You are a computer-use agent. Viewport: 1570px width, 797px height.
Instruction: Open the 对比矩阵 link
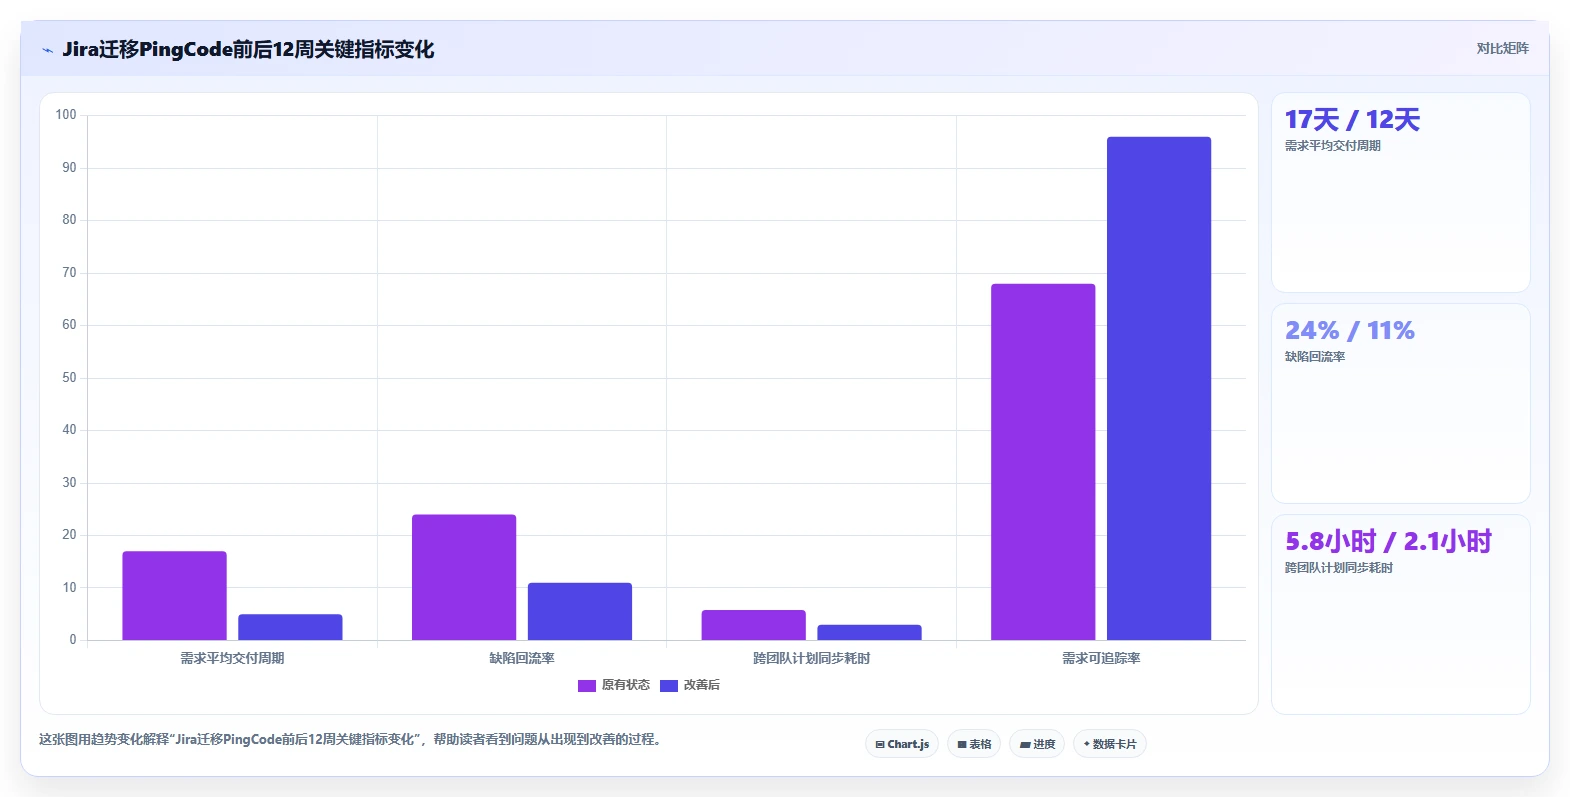pos(1502,48)
